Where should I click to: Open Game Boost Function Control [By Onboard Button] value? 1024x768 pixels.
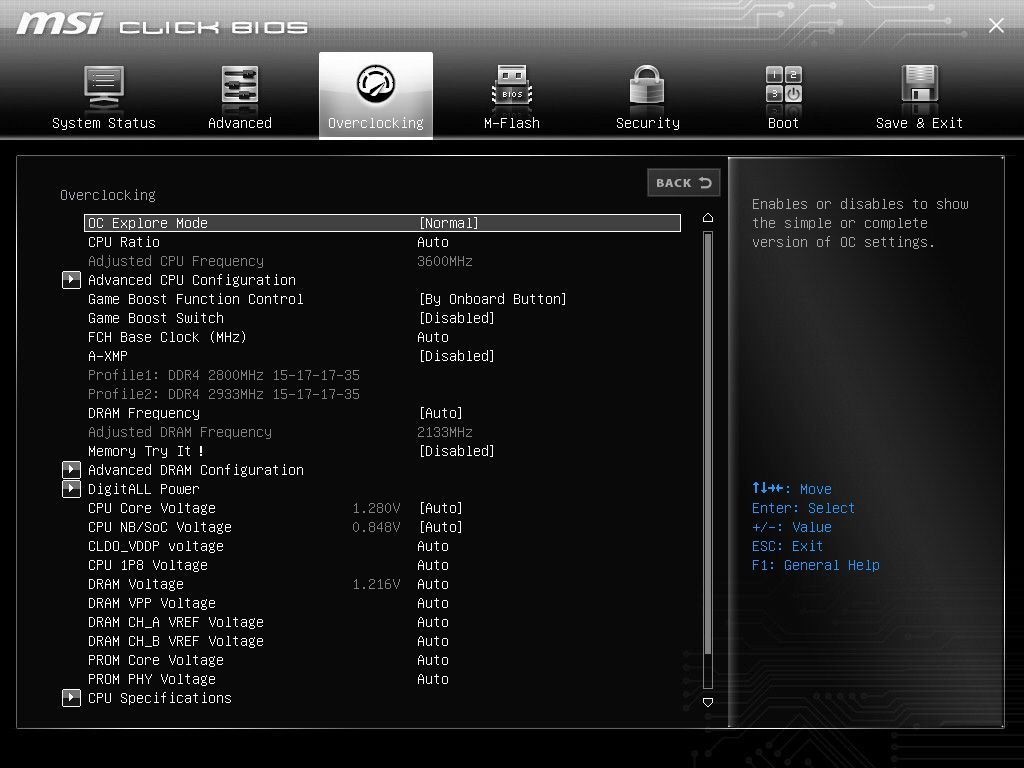[x=492, y=300]
